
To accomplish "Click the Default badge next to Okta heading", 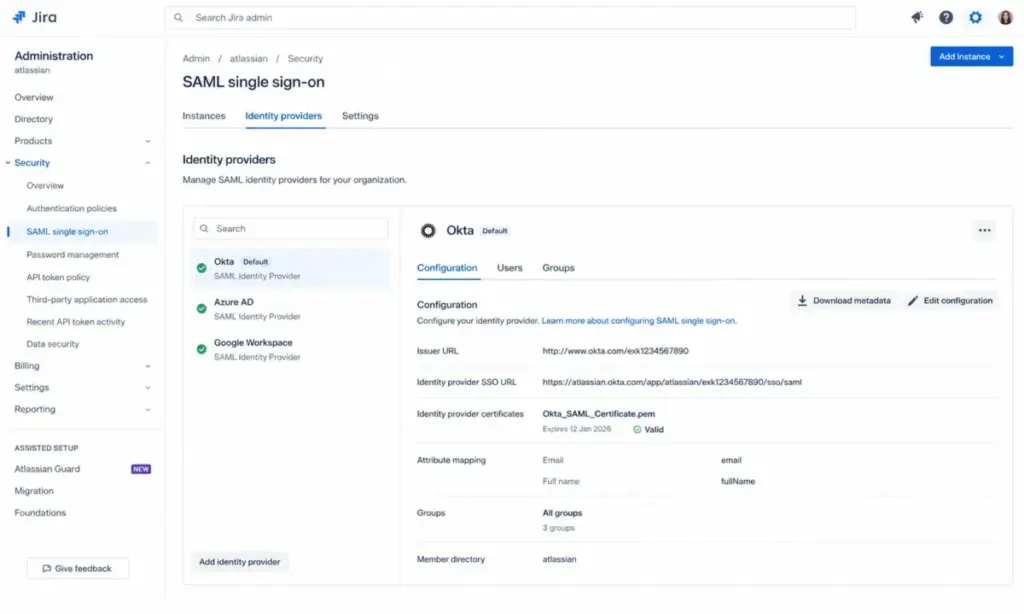I will tap(494, 231).
